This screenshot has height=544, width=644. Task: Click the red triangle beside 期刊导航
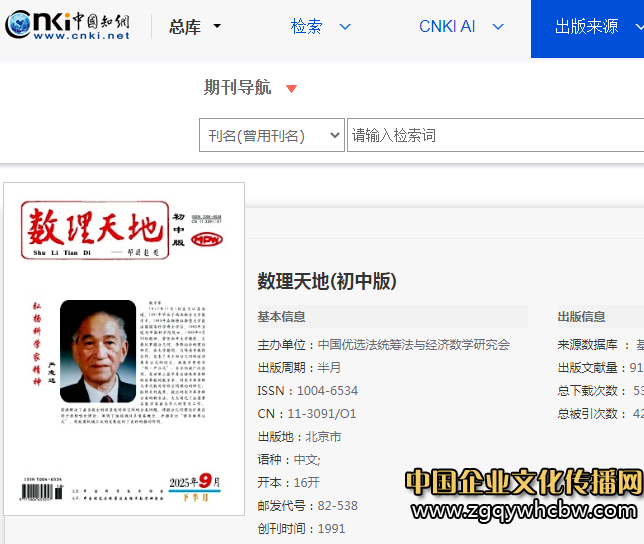291,89
